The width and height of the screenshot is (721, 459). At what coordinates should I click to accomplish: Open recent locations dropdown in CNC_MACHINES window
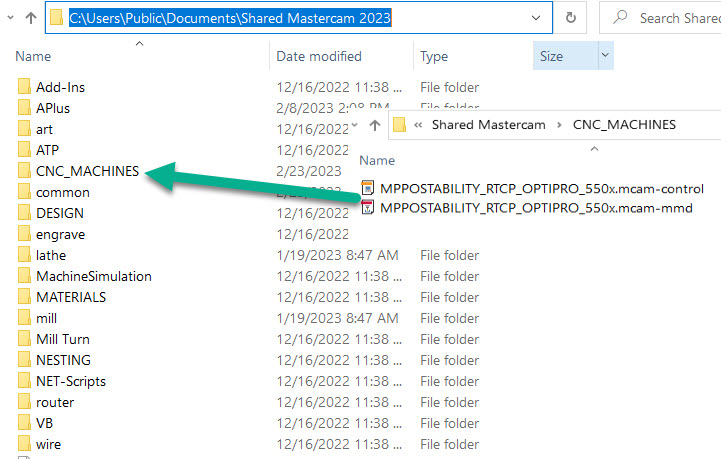tap(355, 125)
